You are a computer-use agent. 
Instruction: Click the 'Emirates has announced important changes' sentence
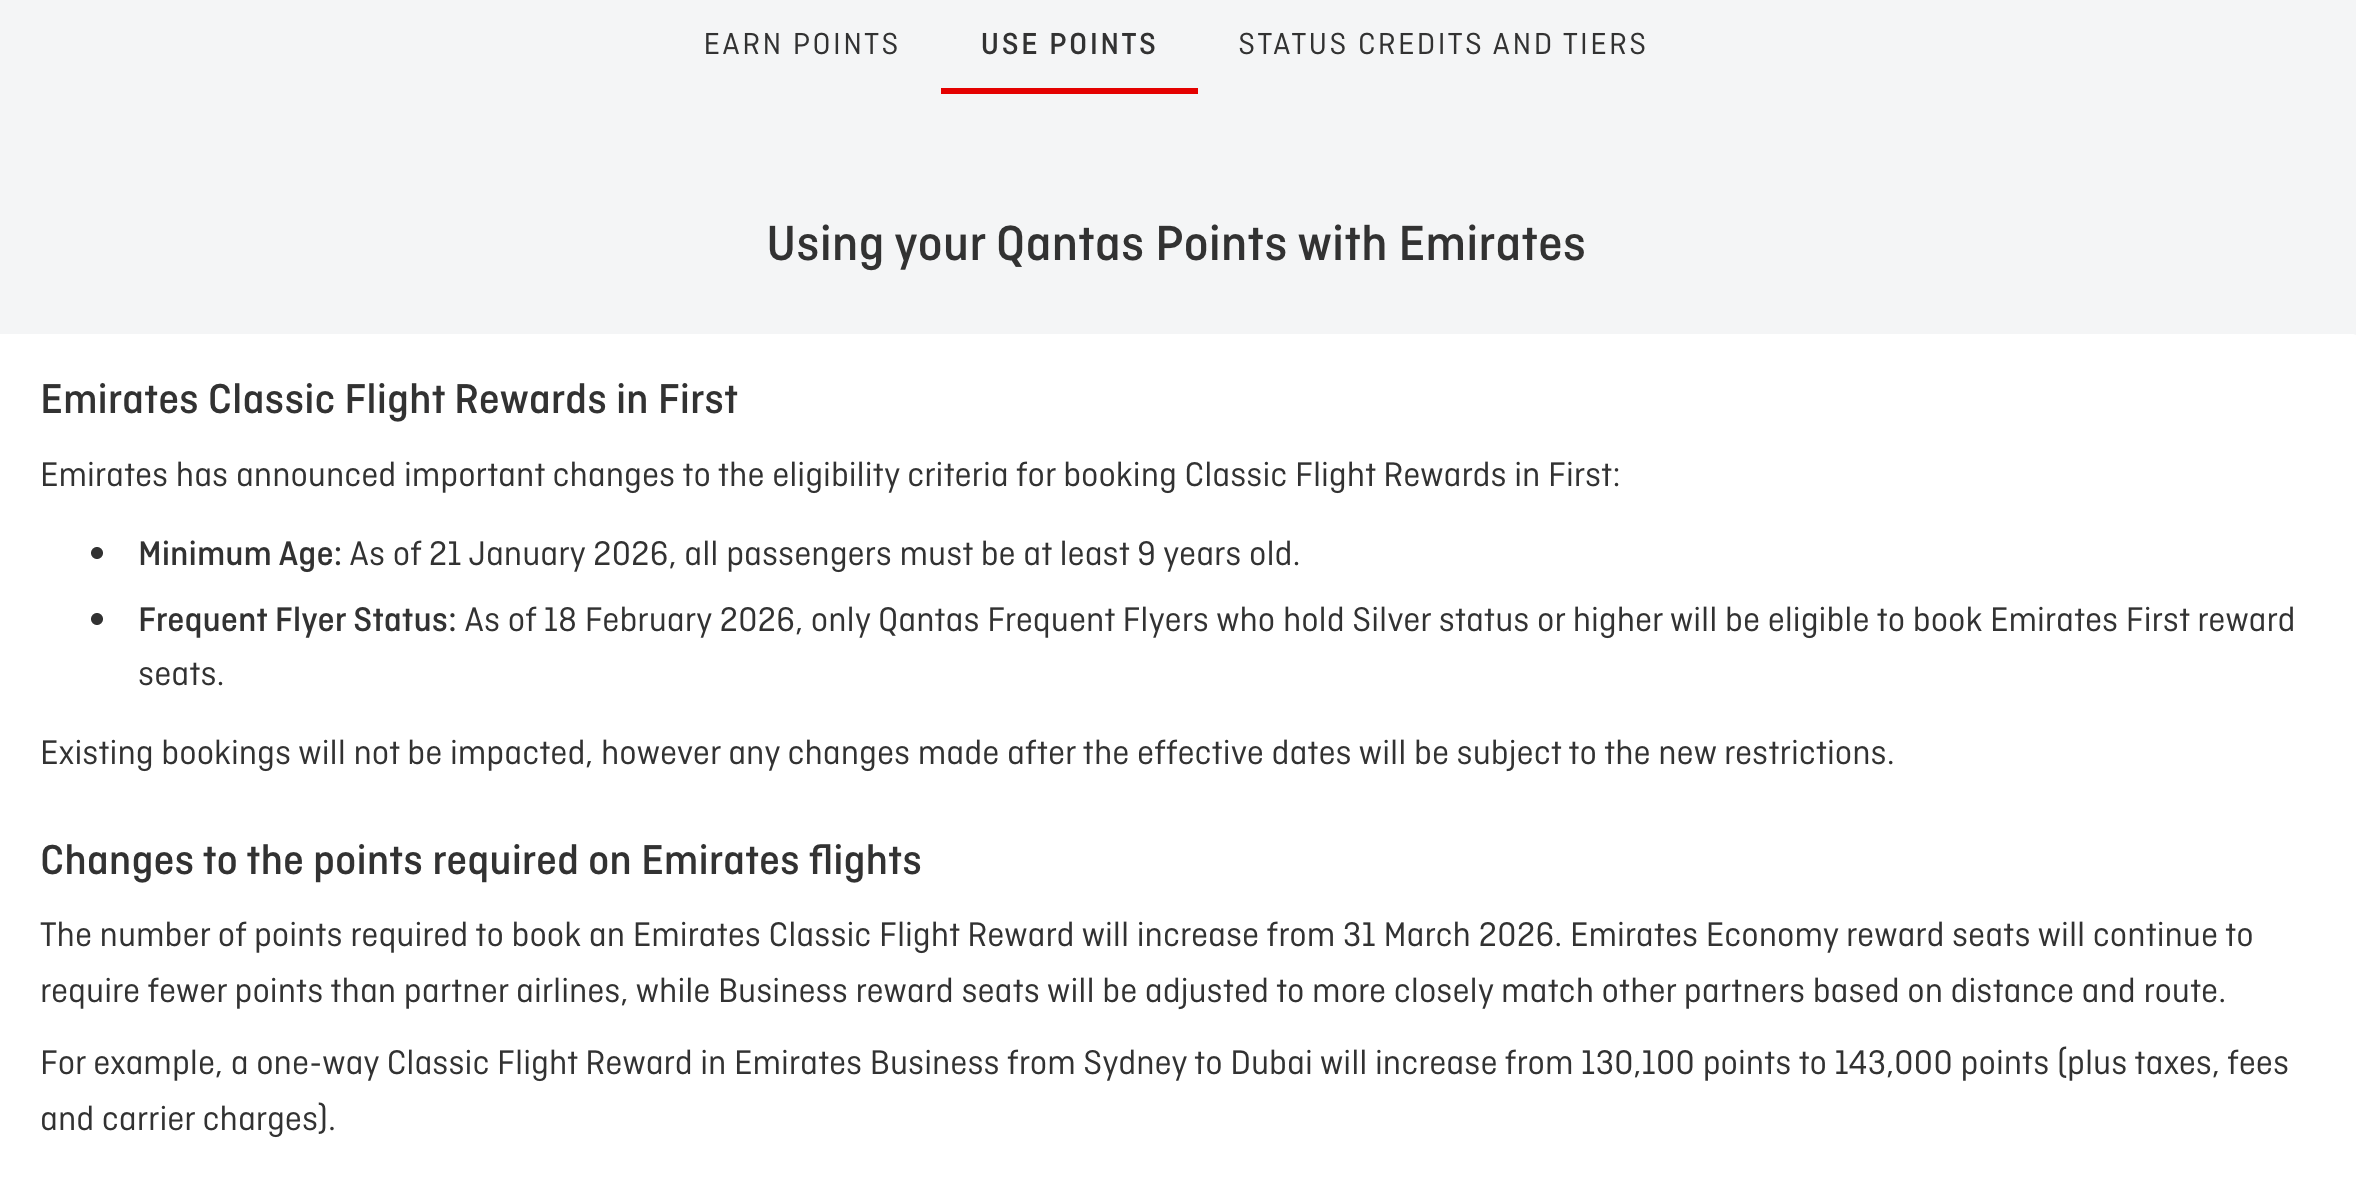coord(829,475)
